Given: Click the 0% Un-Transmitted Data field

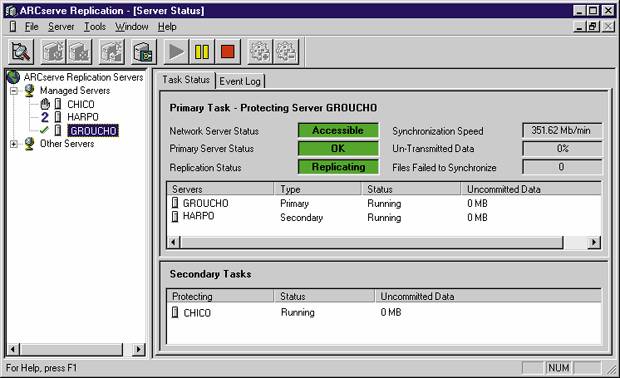Looking at the screenshot, I should (562, 149).
